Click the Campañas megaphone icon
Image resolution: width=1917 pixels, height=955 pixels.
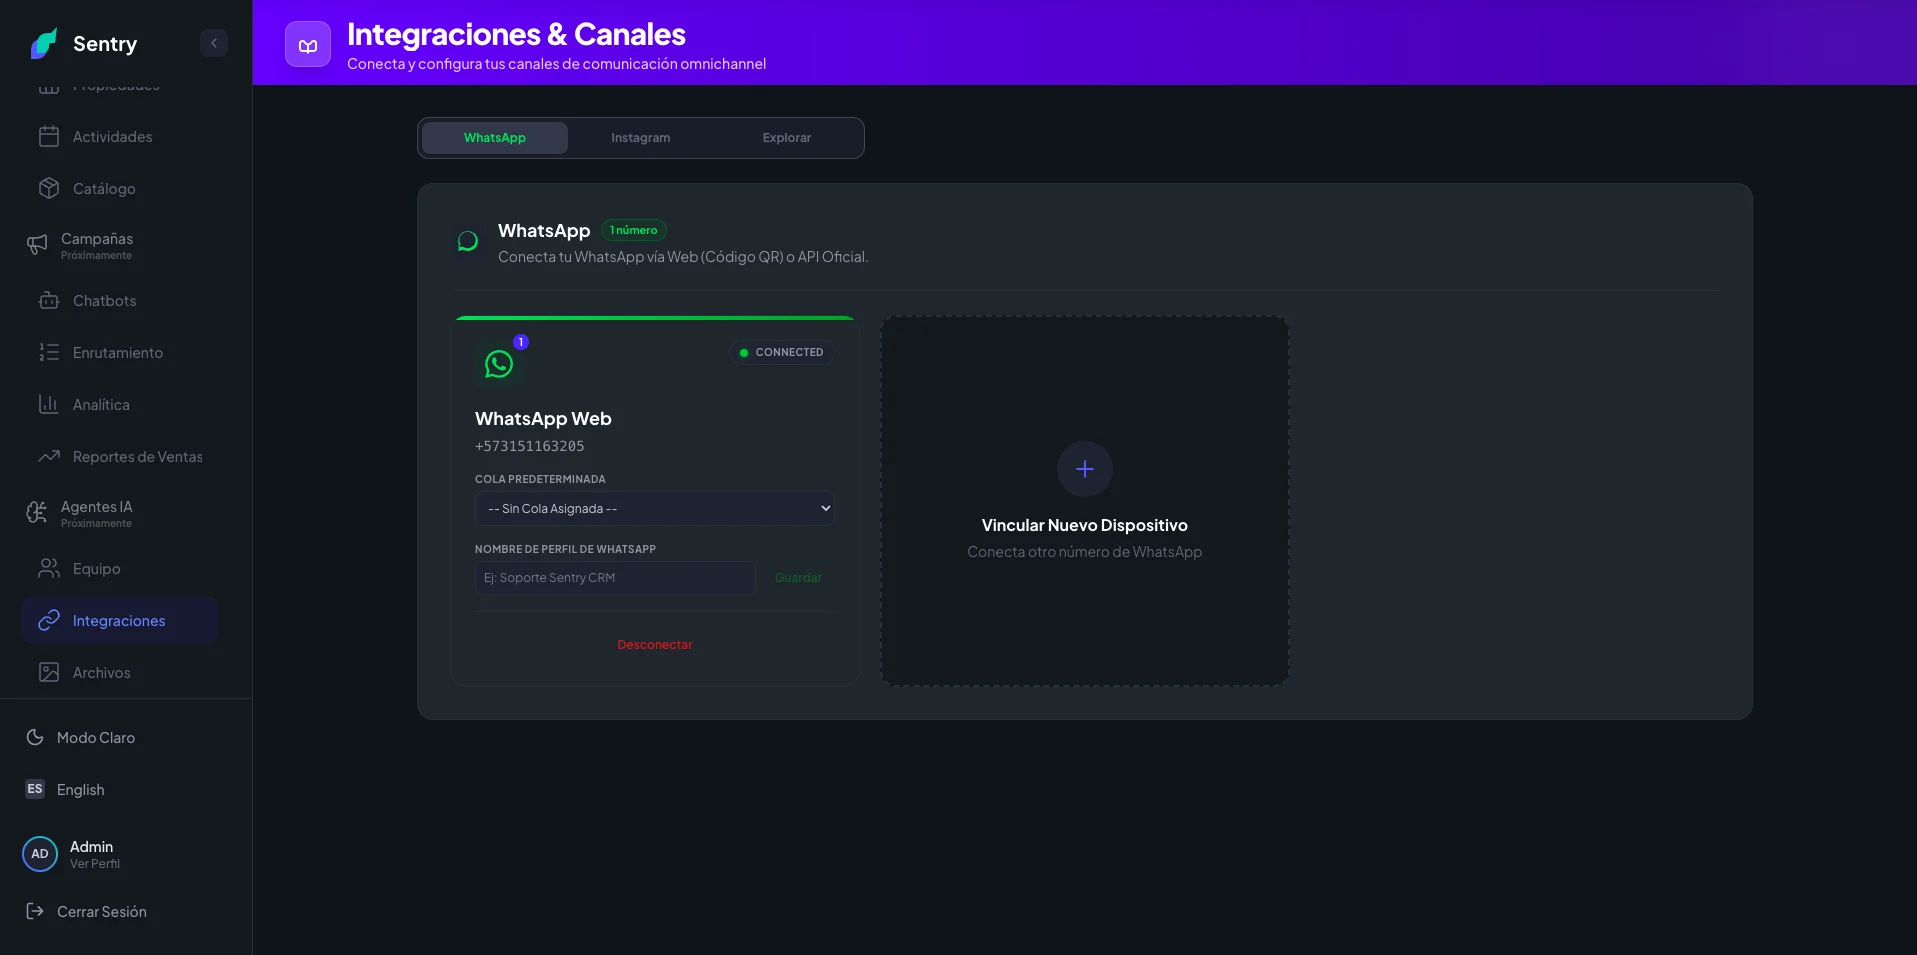pyautogui.click(x=37, y=245)
